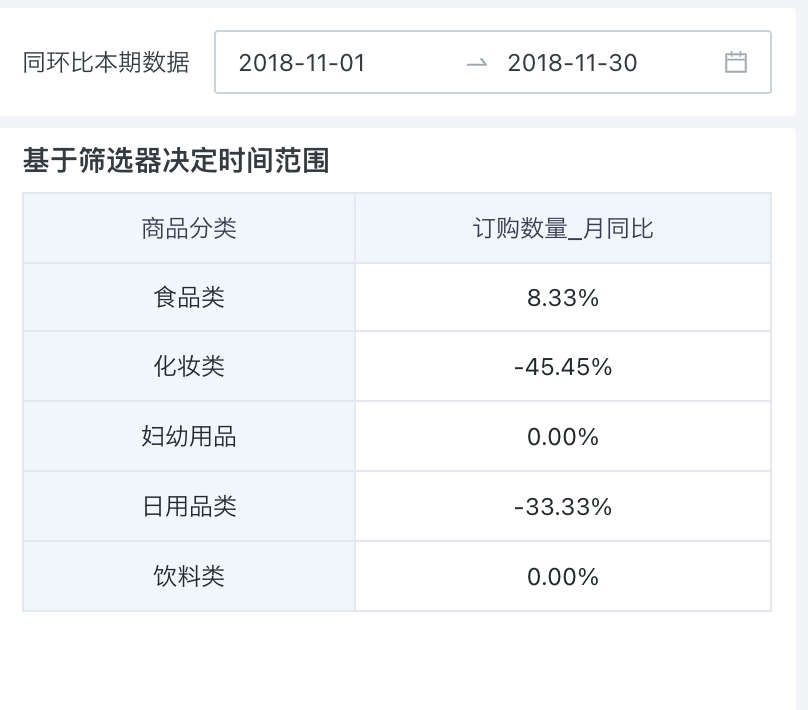This screenshot has width=808, height=710.
Task: Select the 化妆类 category cell
Action: [189, 367]
